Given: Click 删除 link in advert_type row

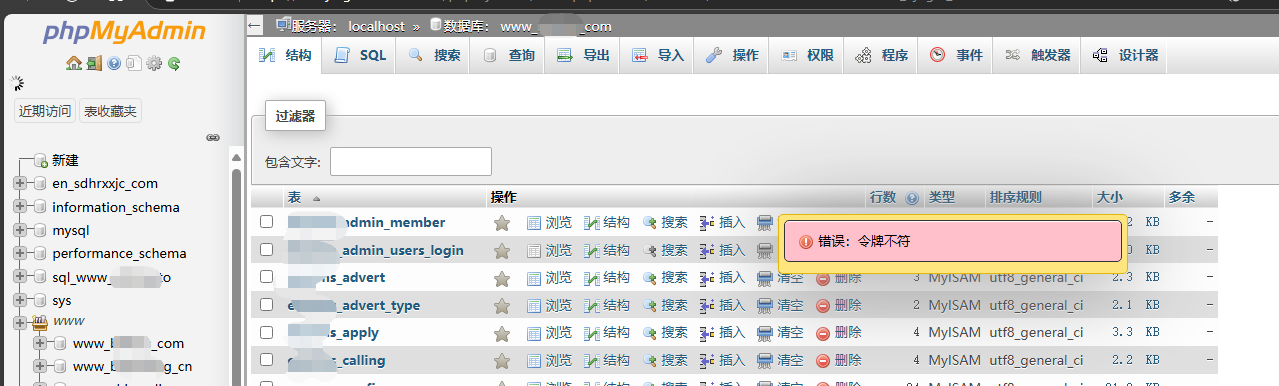Looking at the screenshot, I should 847,305.
